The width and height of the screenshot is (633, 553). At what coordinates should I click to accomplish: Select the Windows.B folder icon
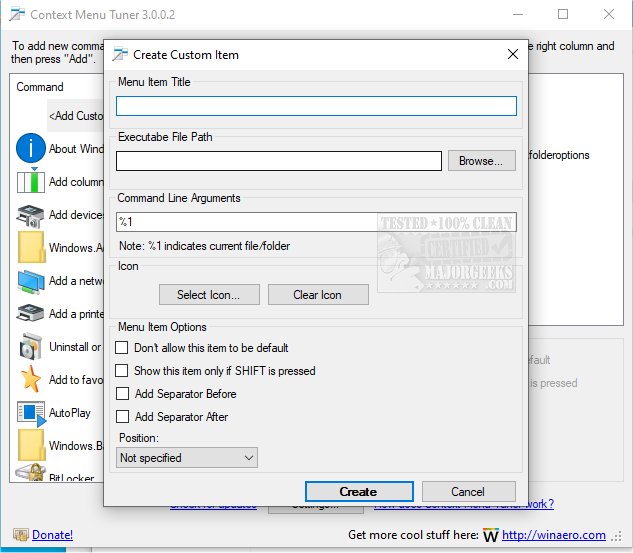point(31,445)
